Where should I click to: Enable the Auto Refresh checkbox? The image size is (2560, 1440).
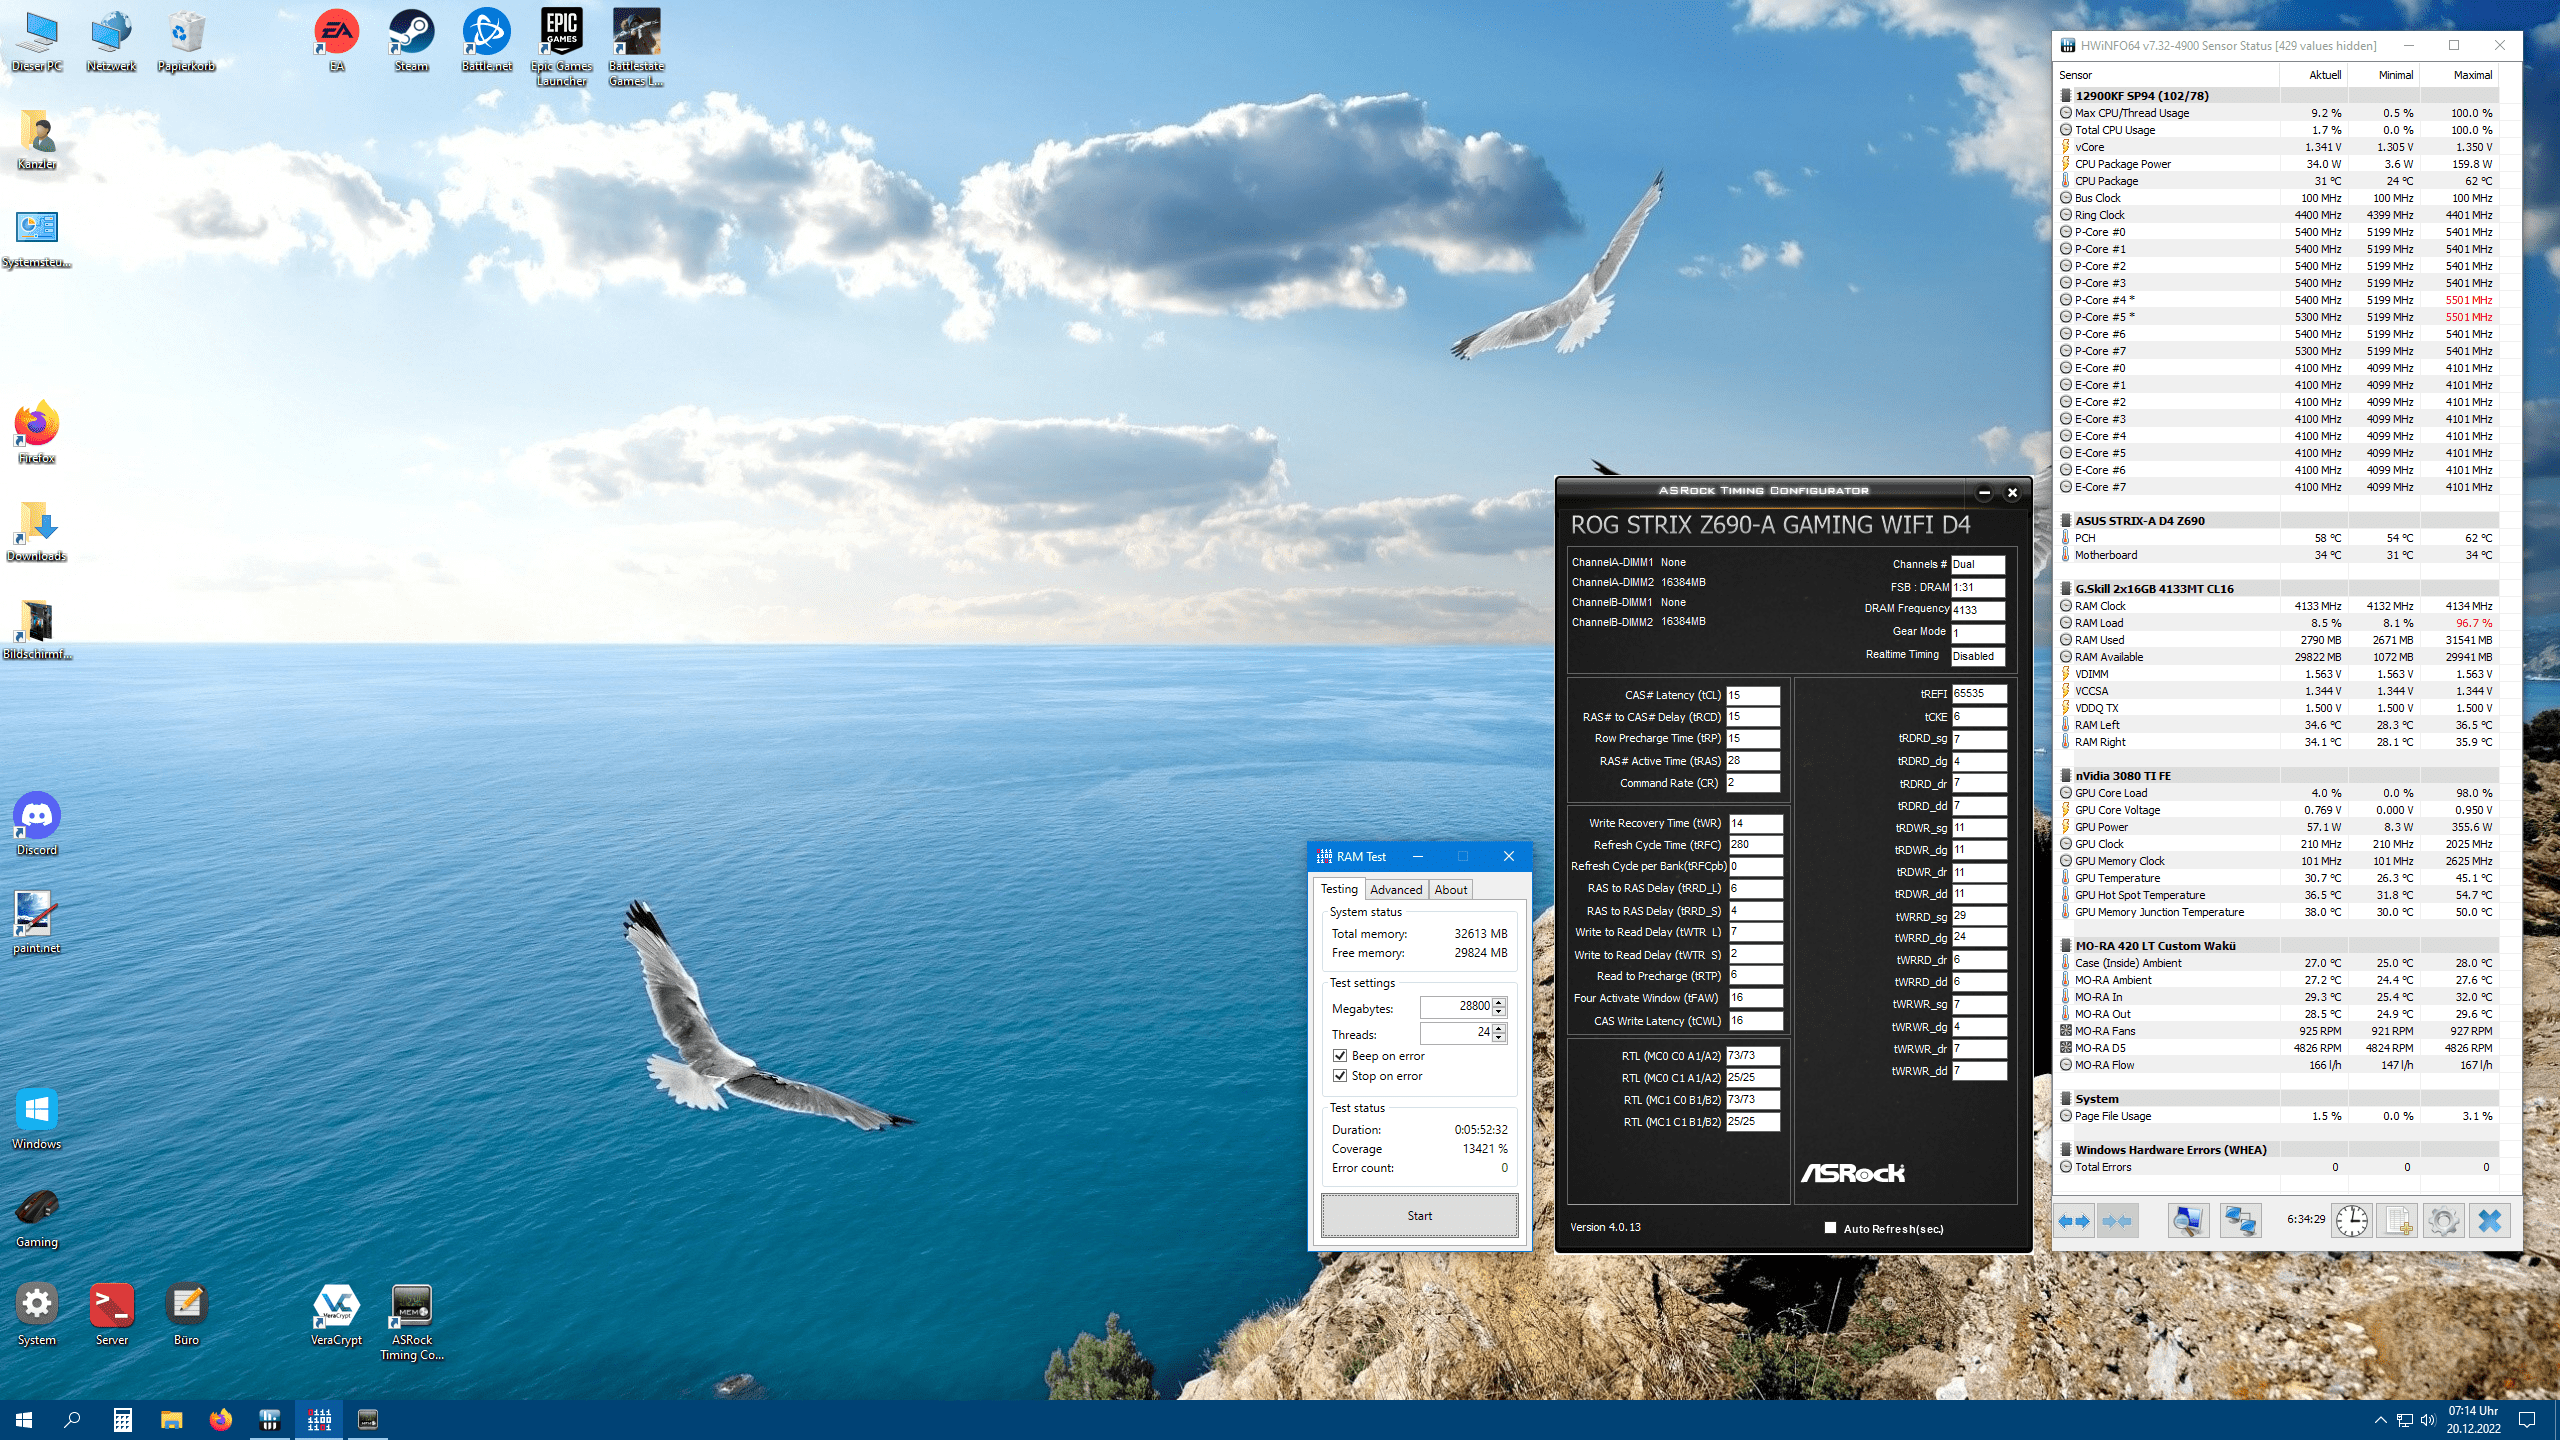click(1830, 1228)
